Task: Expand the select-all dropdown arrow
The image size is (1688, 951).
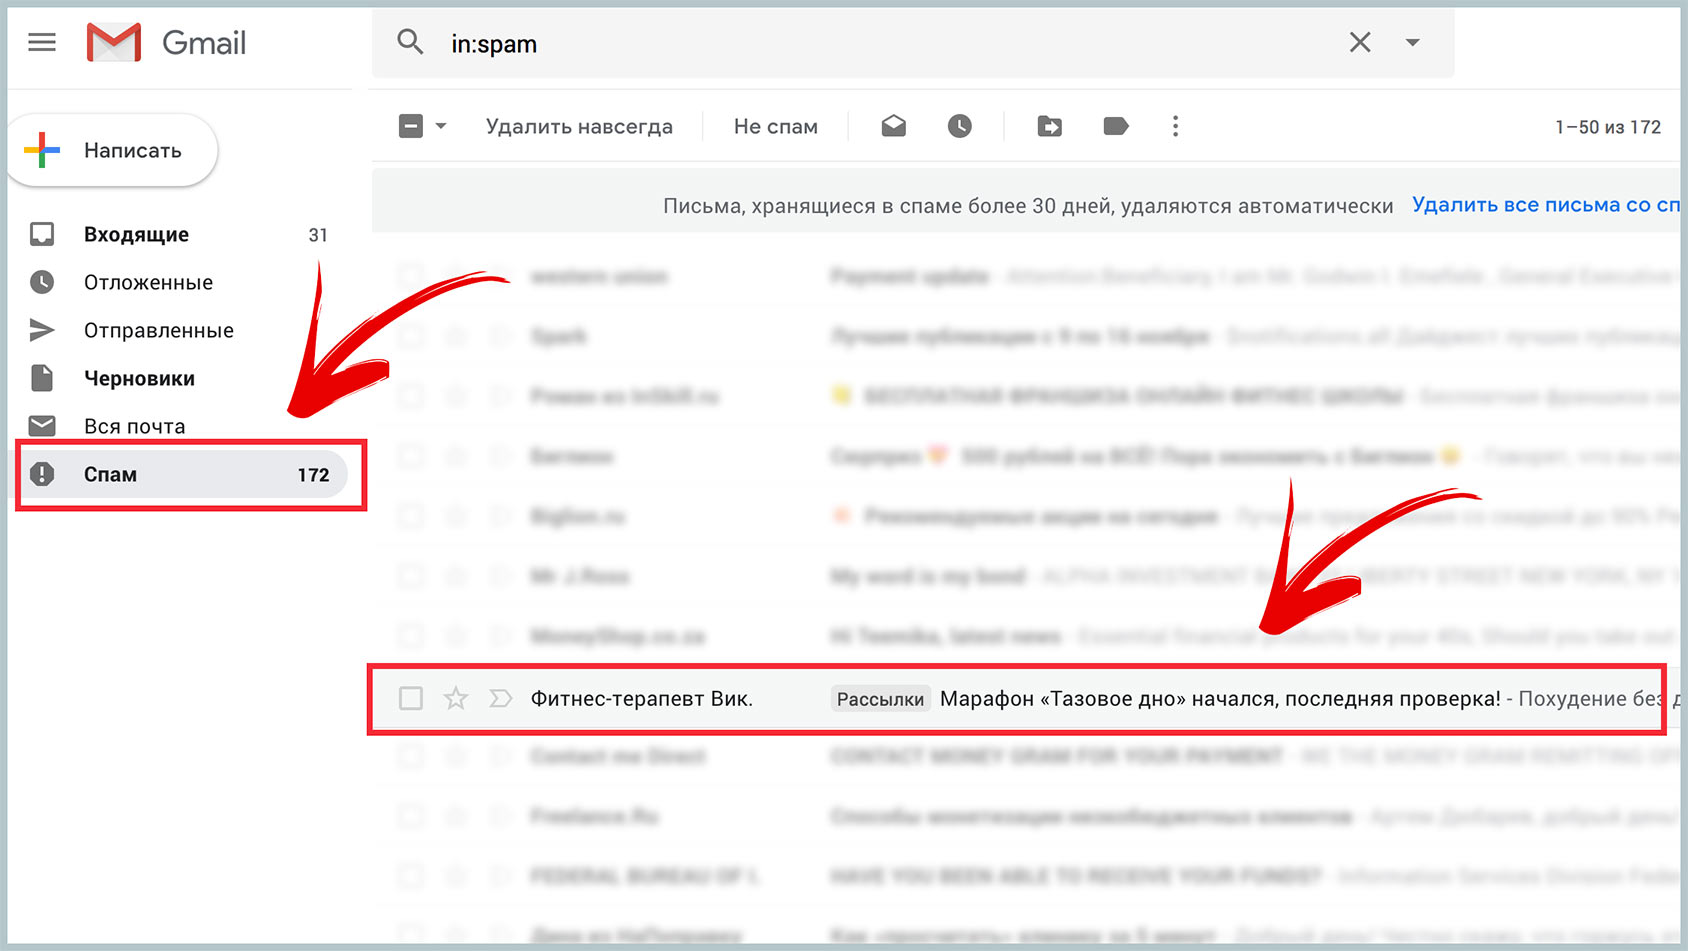Action: (x=441, y=126)
